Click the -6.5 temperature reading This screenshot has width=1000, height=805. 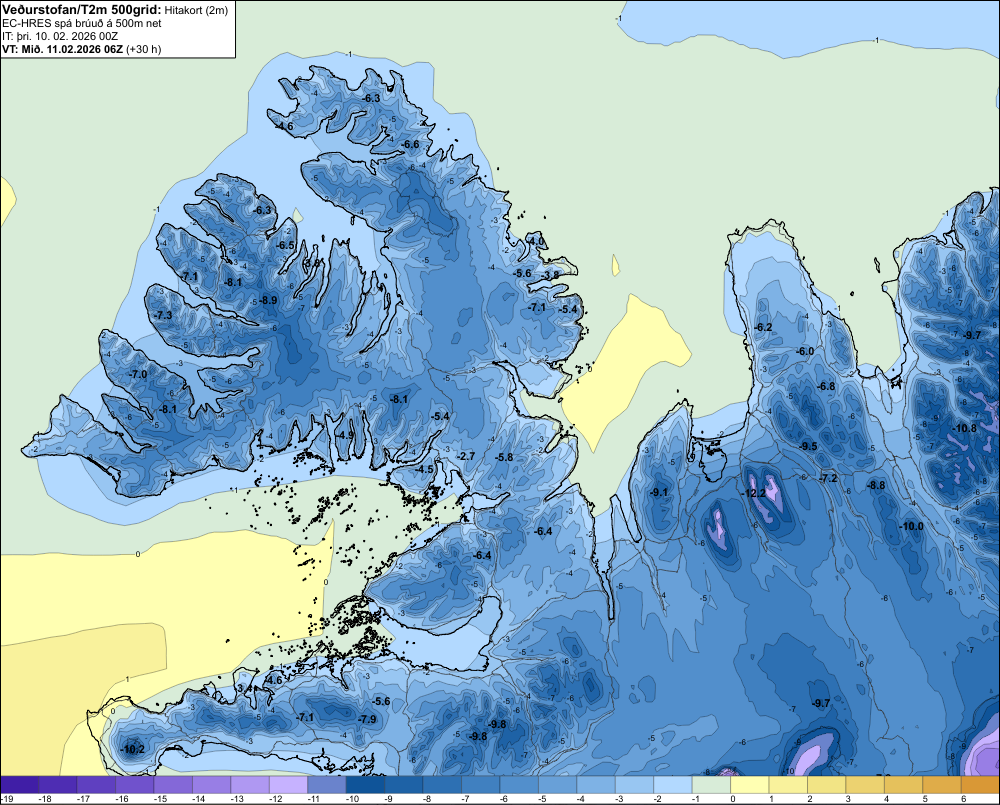click(x=286, y=246)
